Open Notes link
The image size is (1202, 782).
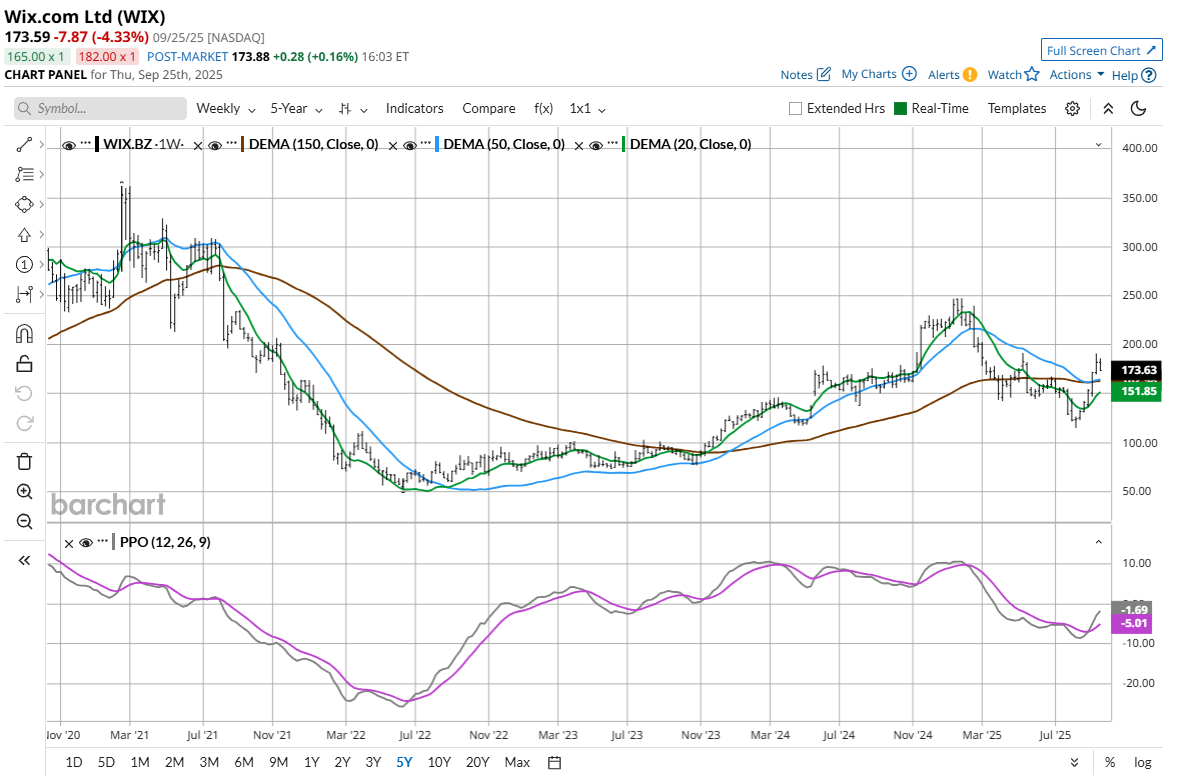click(x=806, y=74)
